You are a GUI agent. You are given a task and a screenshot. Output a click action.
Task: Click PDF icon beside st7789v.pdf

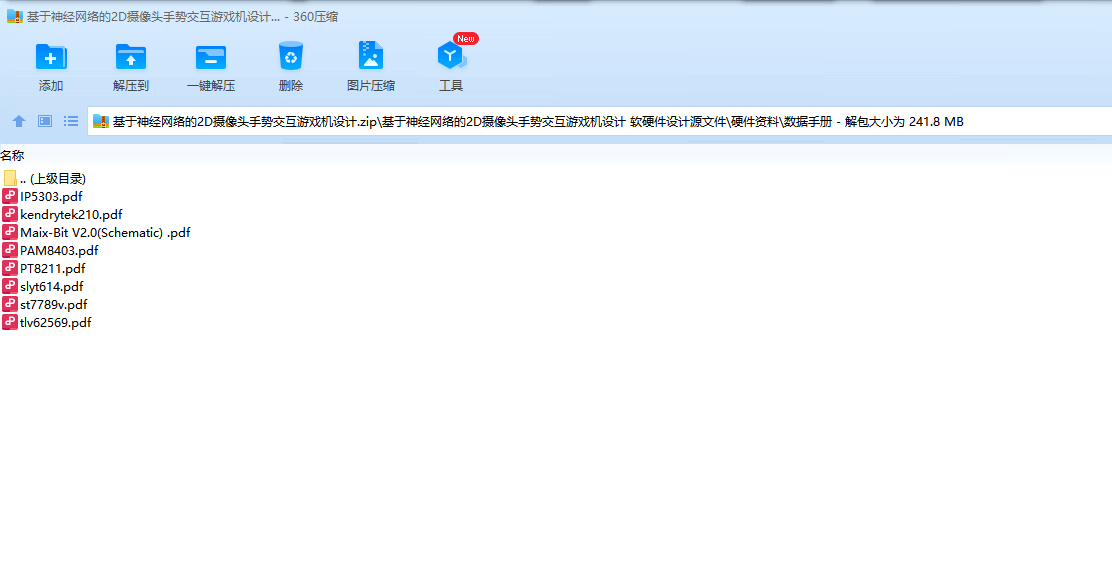[x=10, y=304]
